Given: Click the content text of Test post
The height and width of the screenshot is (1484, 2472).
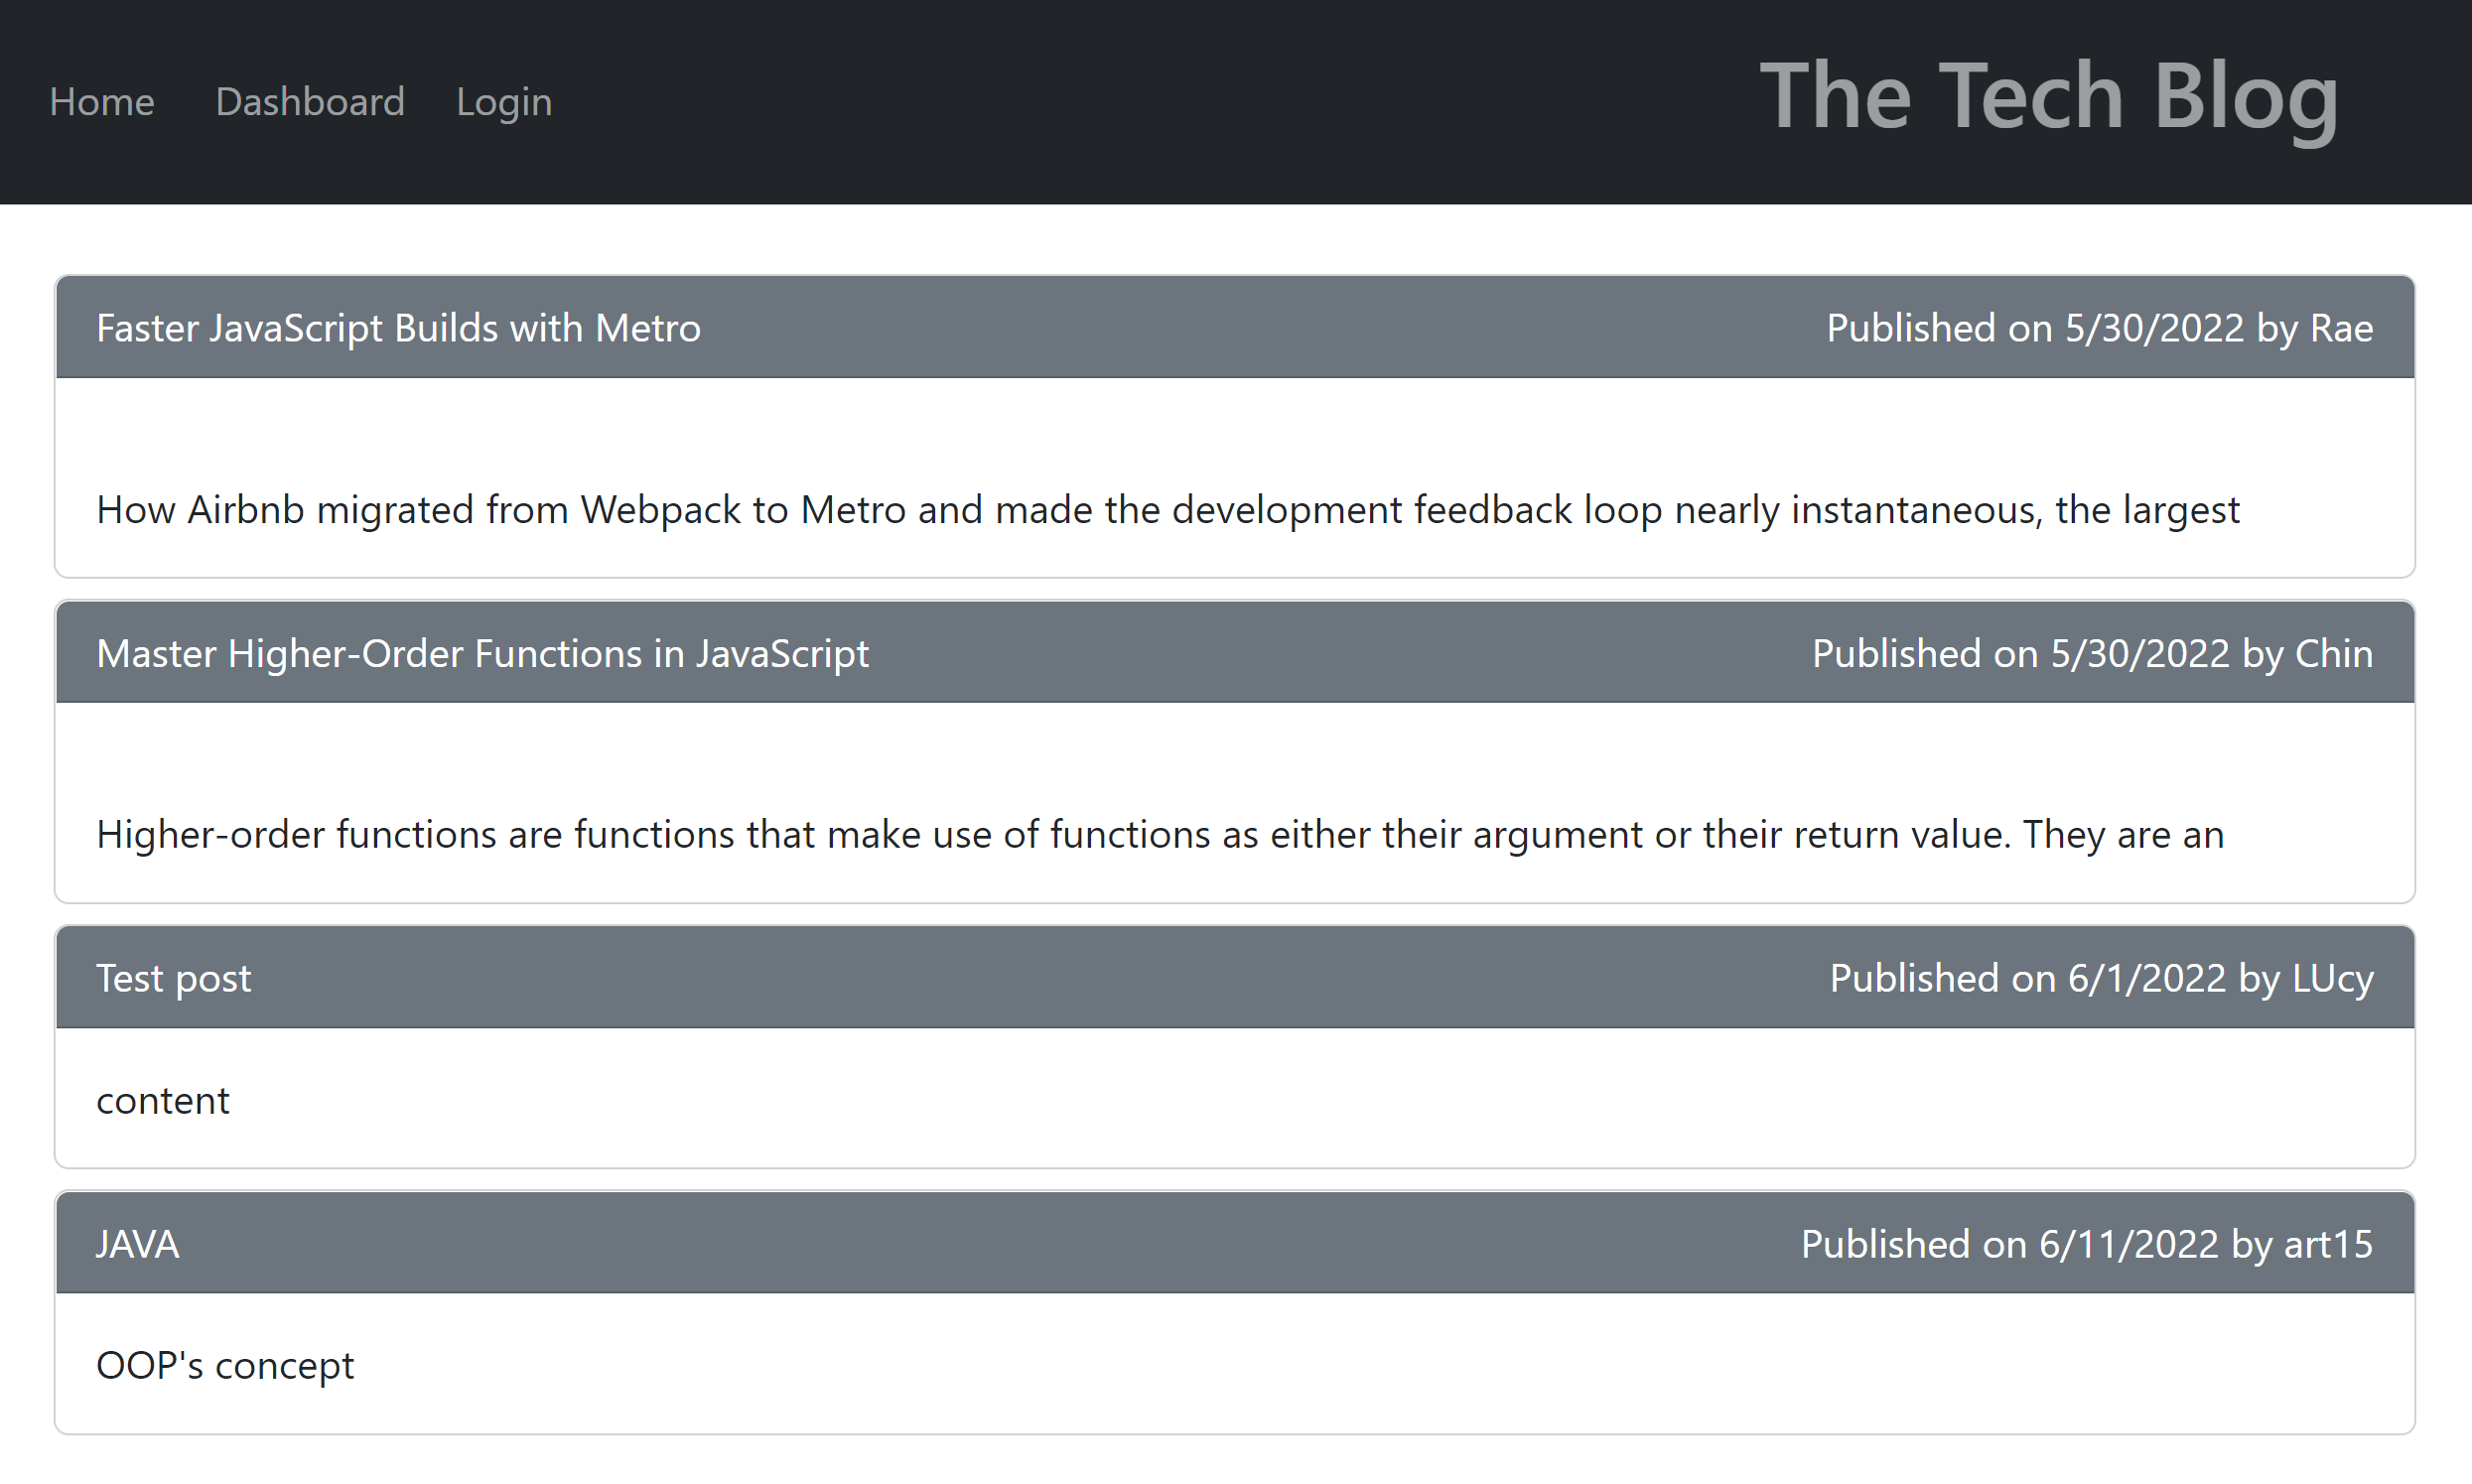Looking at the screenshot, I should [162, 1100].
